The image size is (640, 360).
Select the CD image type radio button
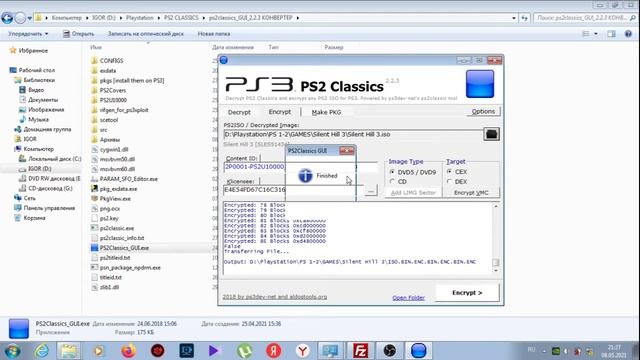pyautogui.click(x=398, y=182)
